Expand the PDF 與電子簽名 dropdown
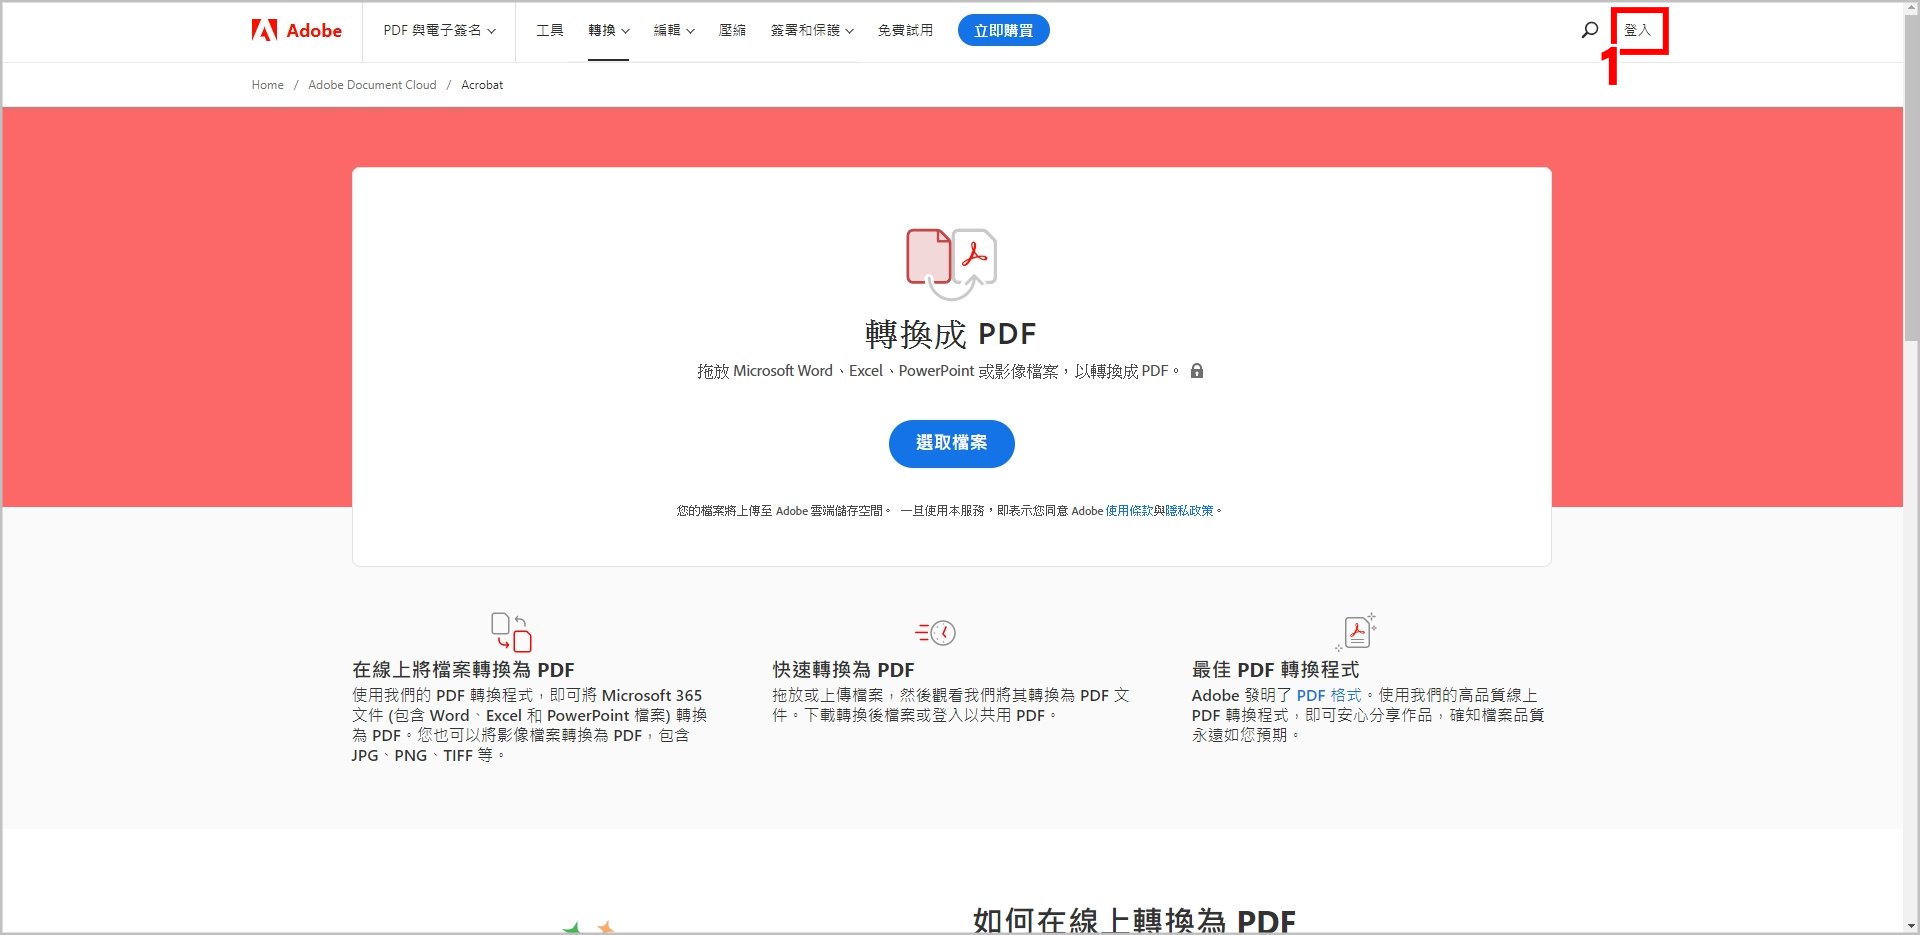 [439, 31]
